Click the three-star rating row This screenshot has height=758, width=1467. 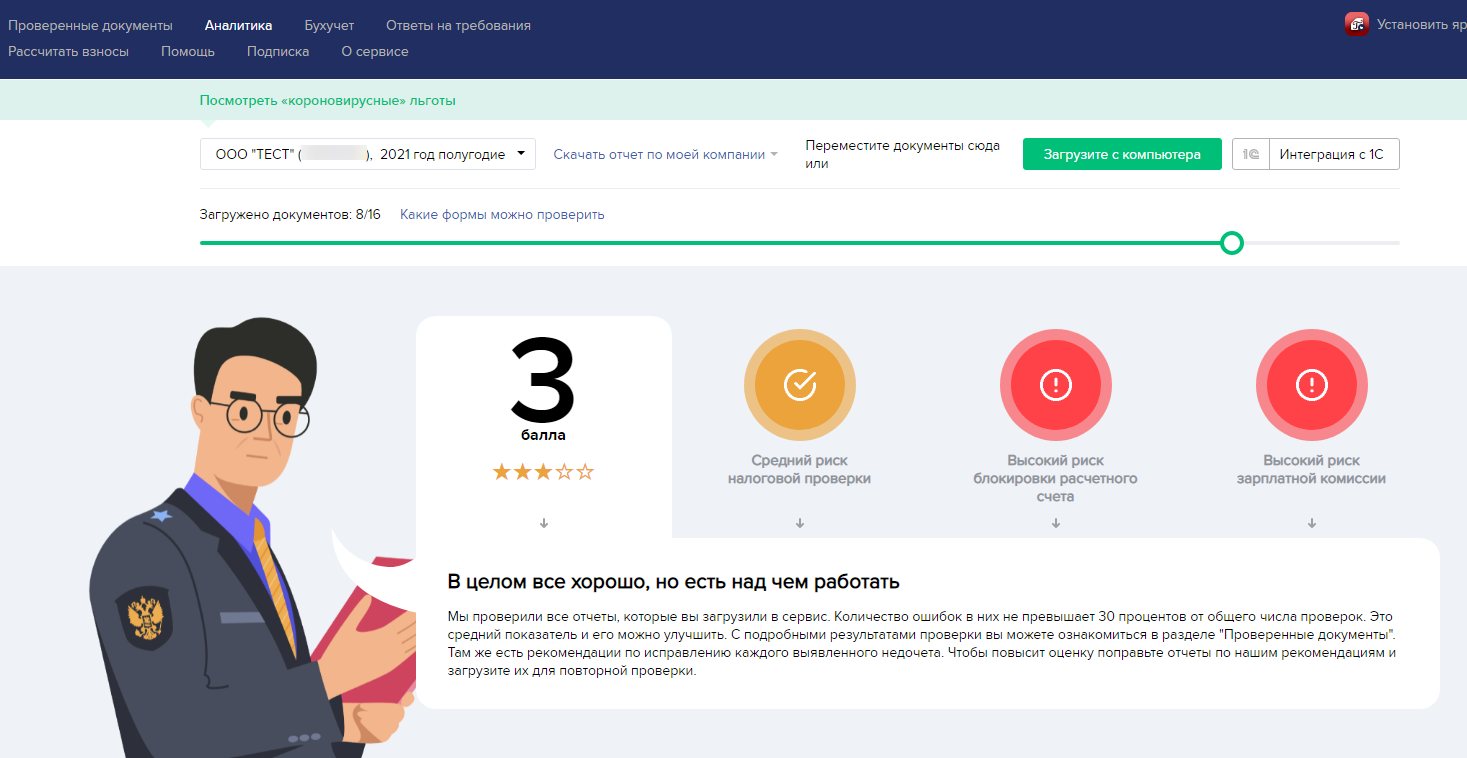(x=543, y=472)
